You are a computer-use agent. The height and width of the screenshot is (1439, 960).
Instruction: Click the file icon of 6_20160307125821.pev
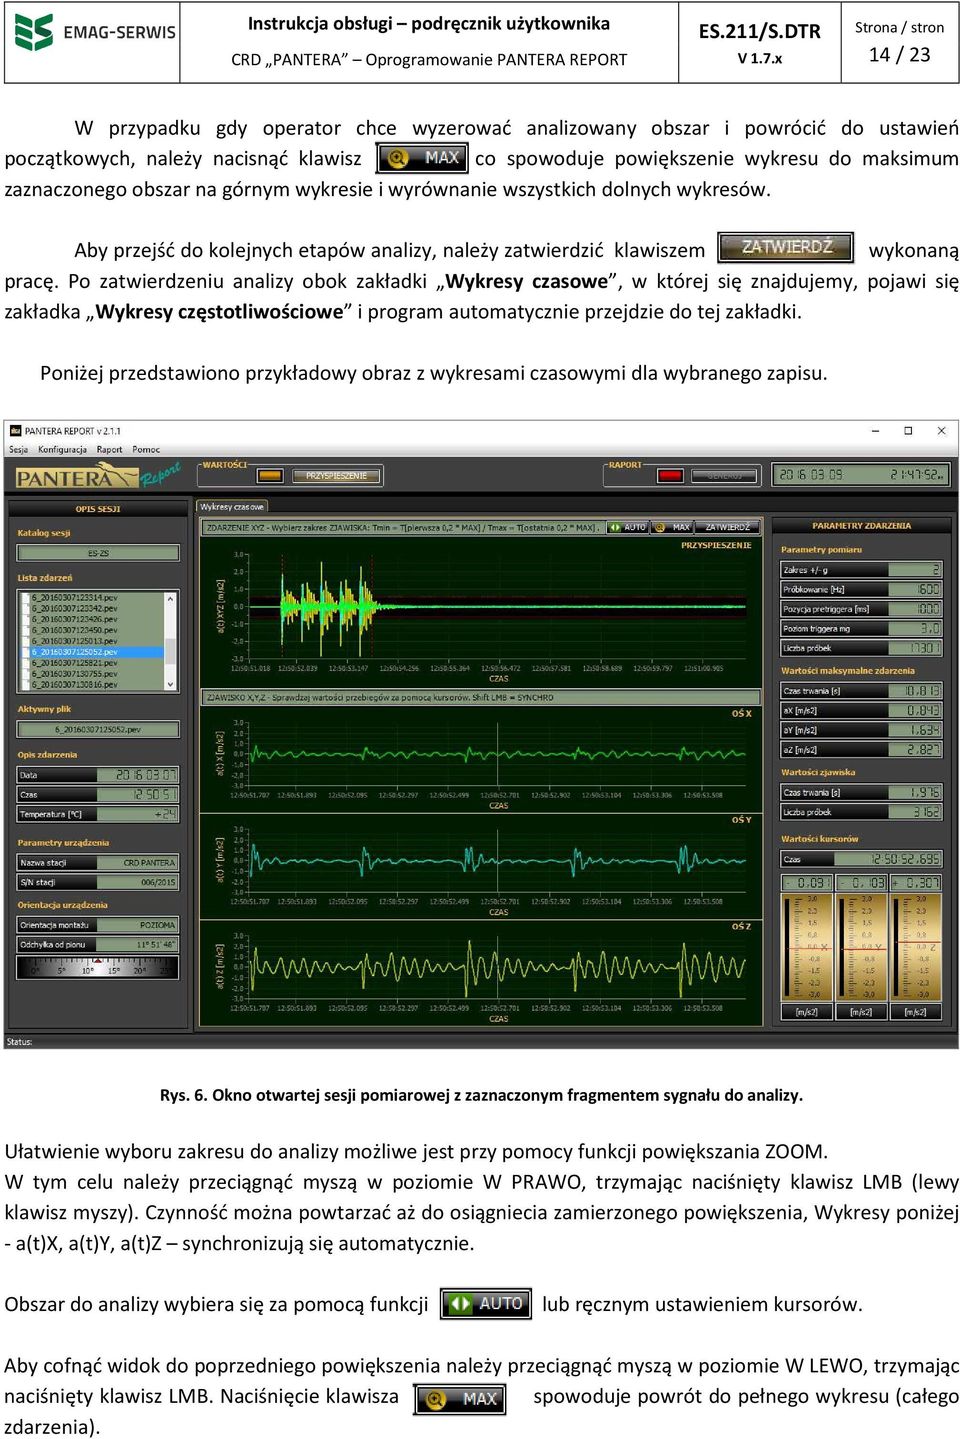tap(26, 663)
